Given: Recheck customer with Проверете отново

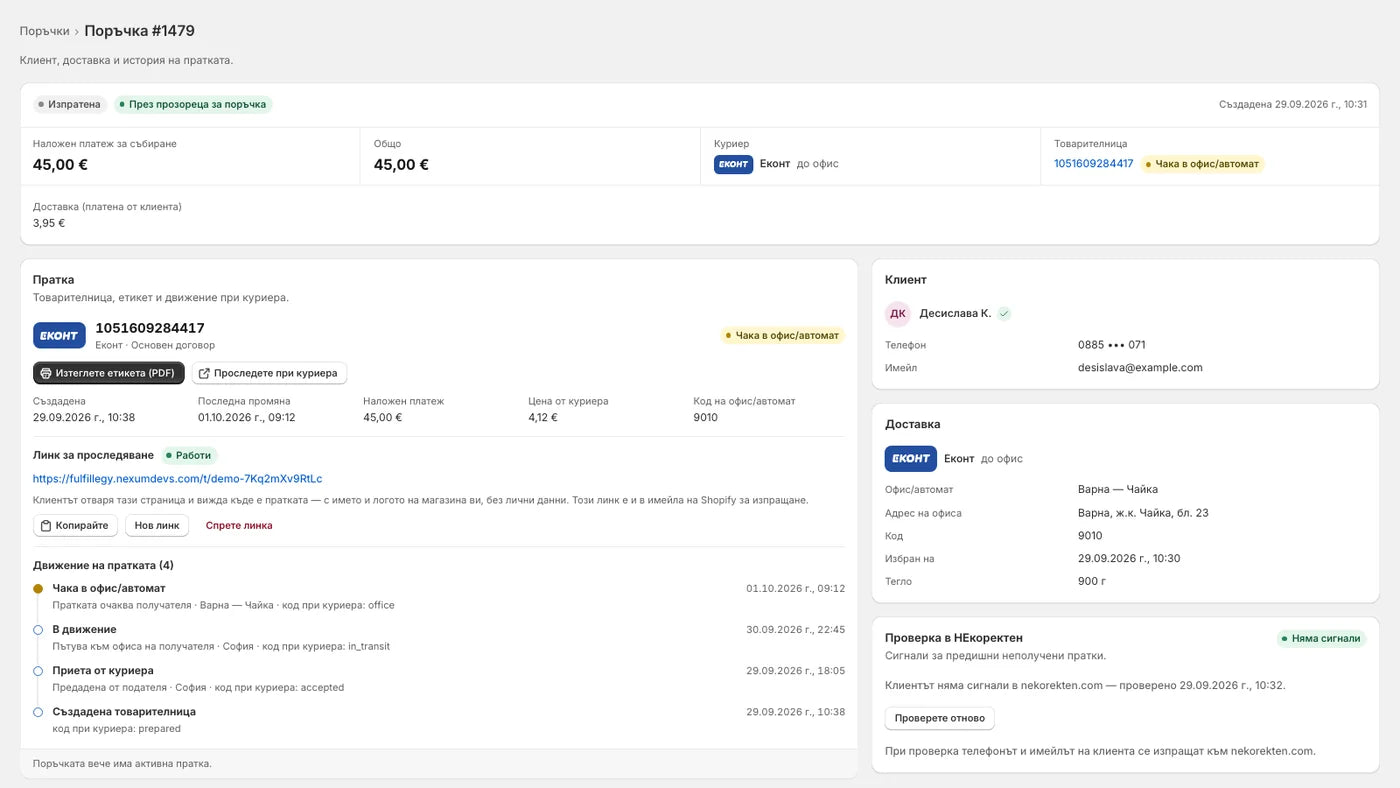Looking at the screenshot, I should (940, 718).
